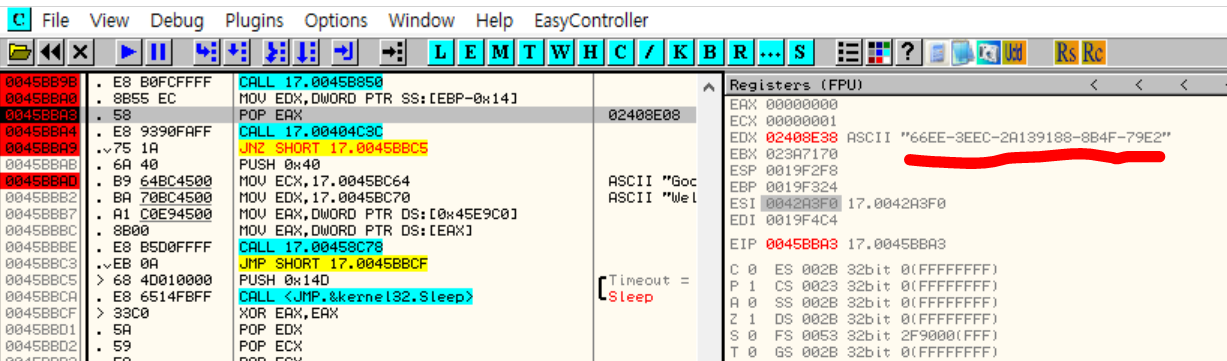Show Threads with the T button

point(531,51)
